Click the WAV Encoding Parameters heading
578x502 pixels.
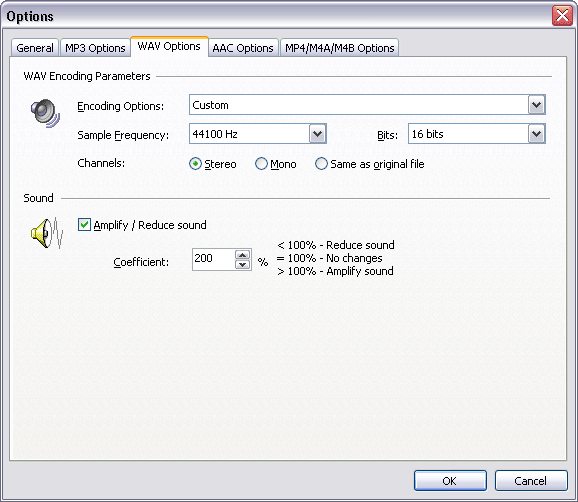tap(87, 76)
